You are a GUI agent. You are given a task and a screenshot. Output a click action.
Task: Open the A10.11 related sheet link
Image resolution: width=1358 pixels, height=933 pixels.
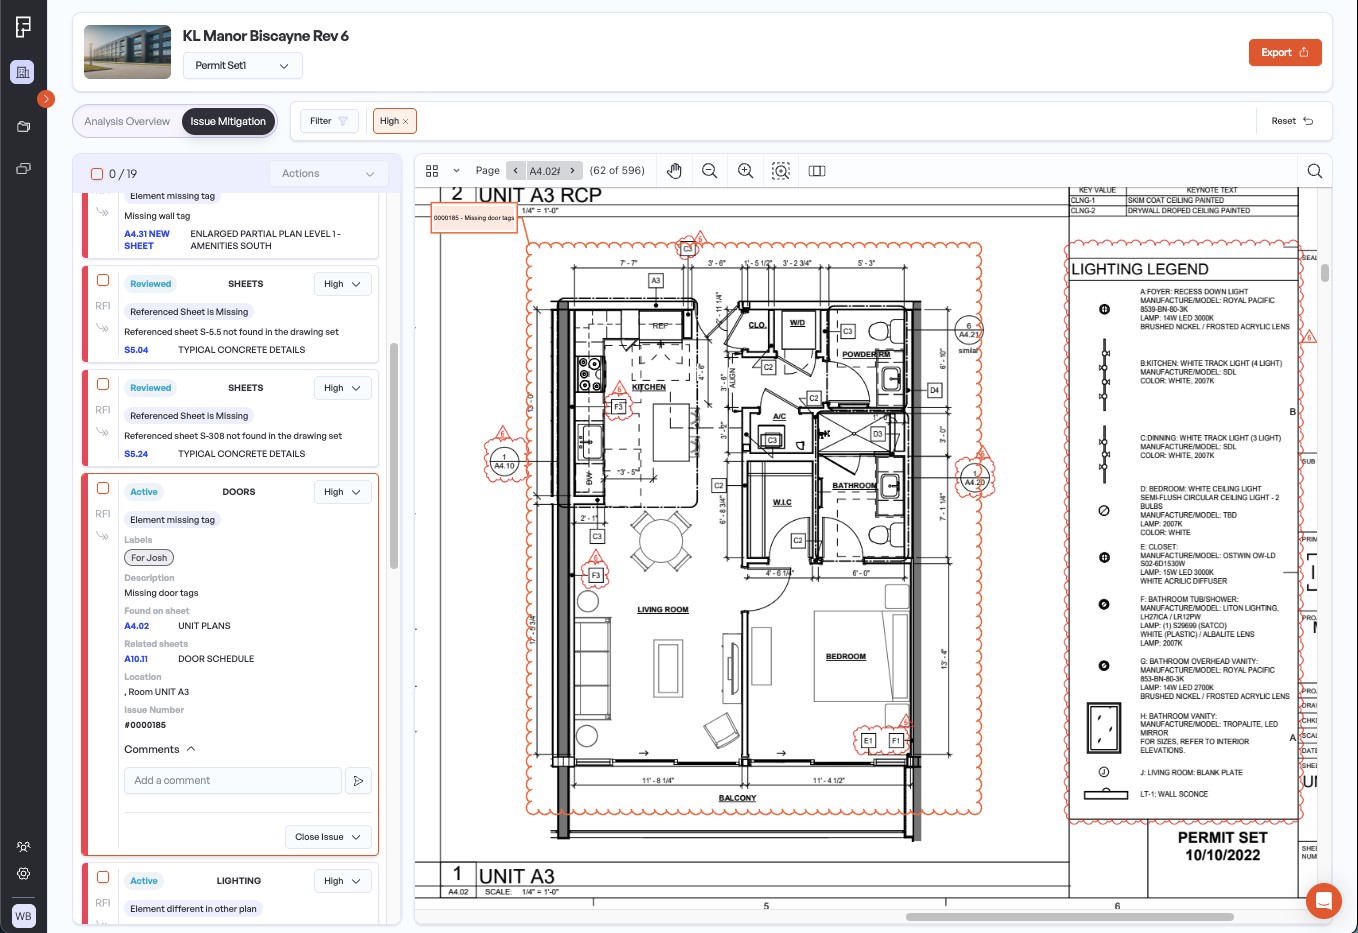[x=136, y=659]
